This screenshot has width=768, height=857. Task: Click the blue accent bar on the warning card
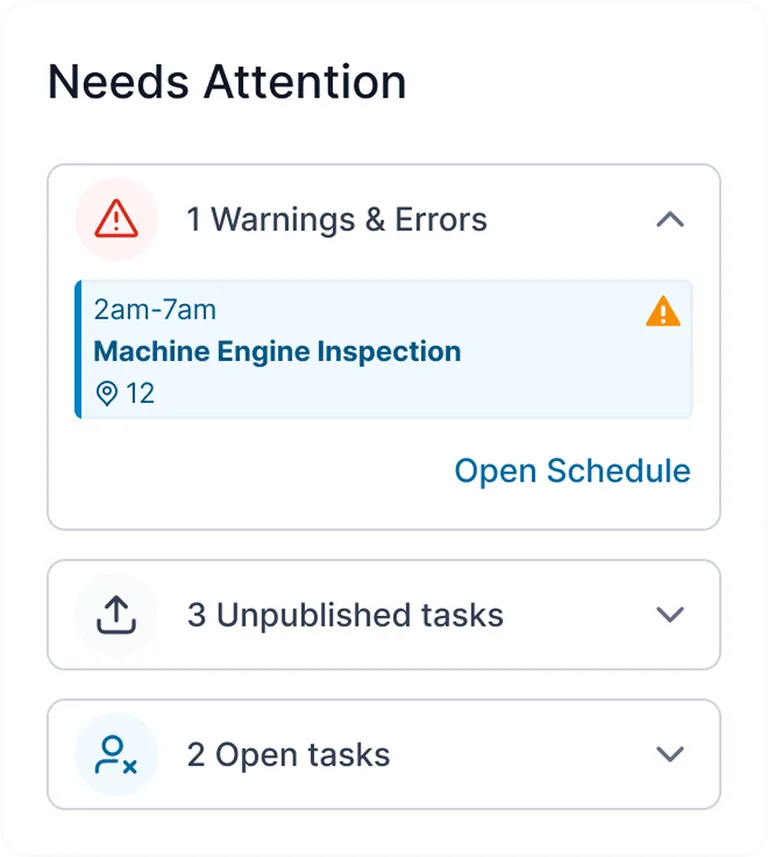[79, 350]
